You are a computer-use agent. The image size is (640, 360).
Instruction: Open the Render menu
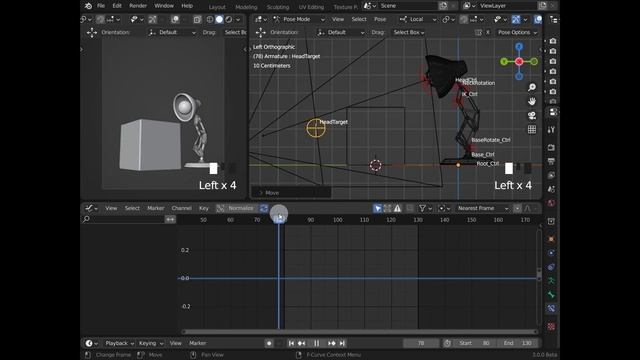[138, 6]
